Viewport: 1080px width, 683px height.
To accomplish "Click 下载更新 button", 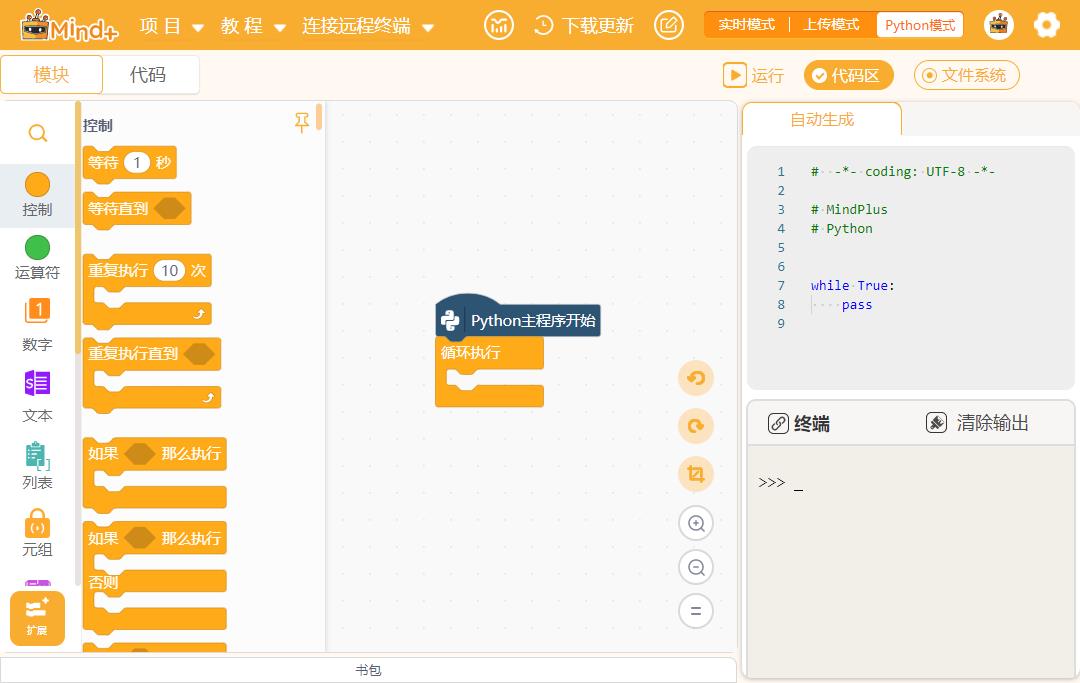I will click(583, 25).
